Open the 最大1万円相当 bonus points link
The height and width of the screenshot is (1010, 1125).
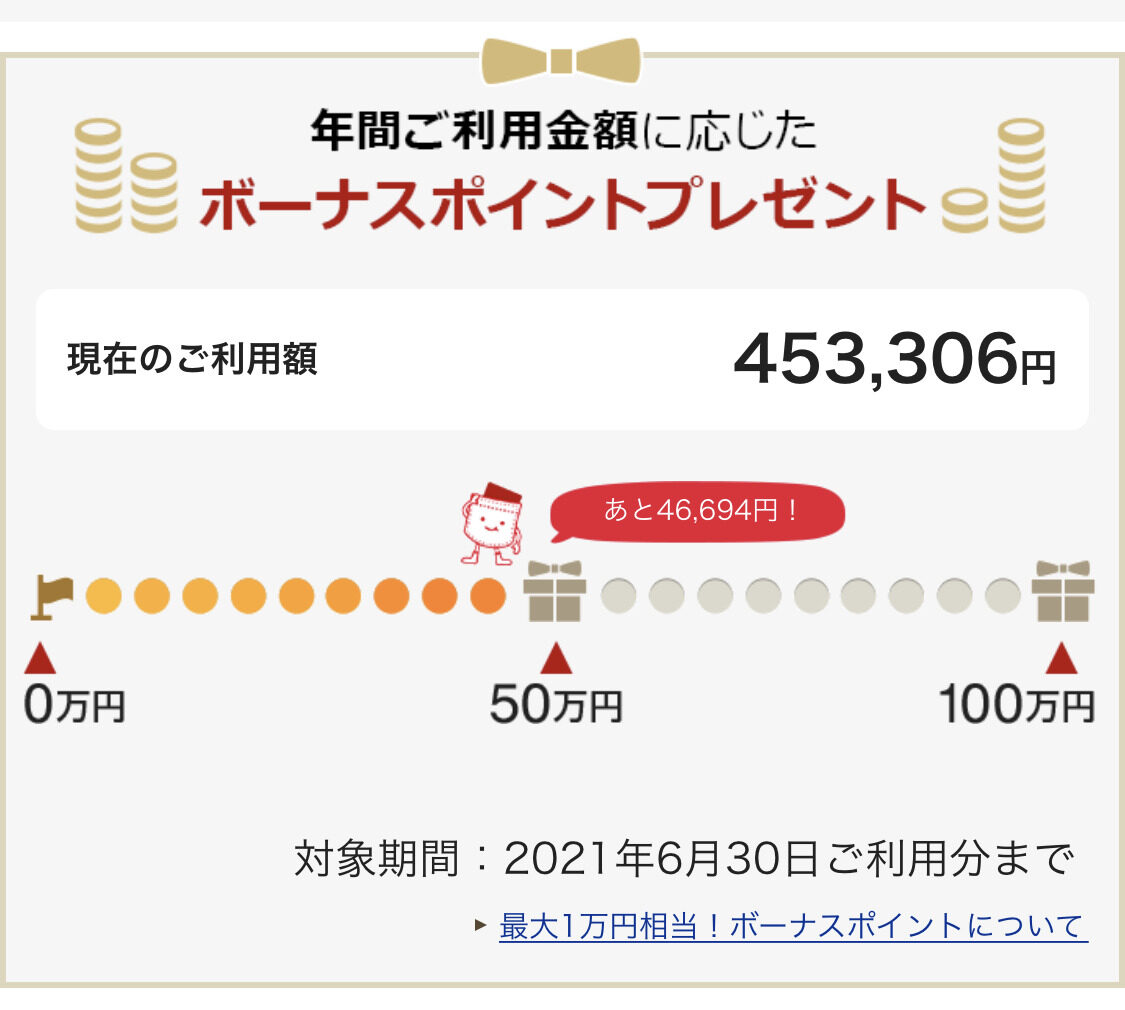[x=793, y=925]
